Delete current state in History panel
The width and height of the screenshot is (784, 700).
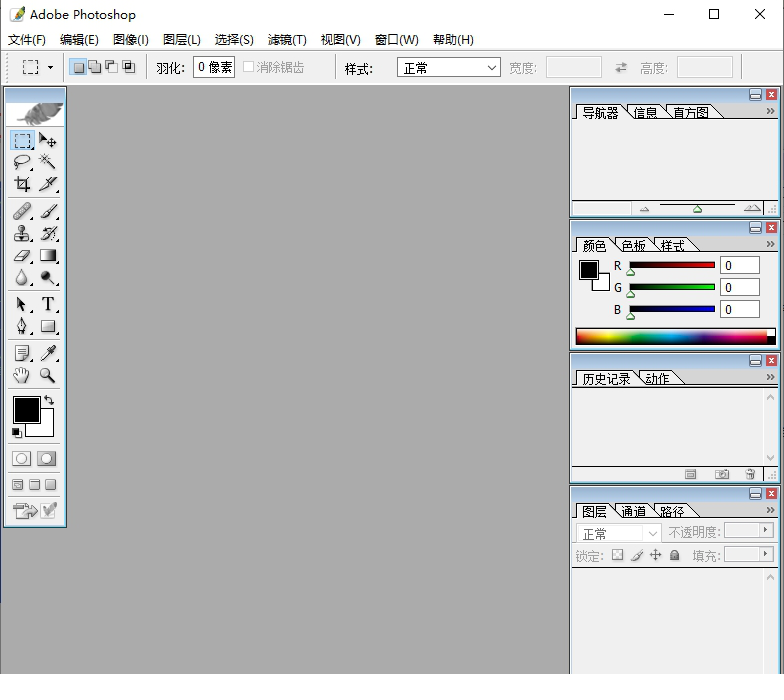pos(750,474)
